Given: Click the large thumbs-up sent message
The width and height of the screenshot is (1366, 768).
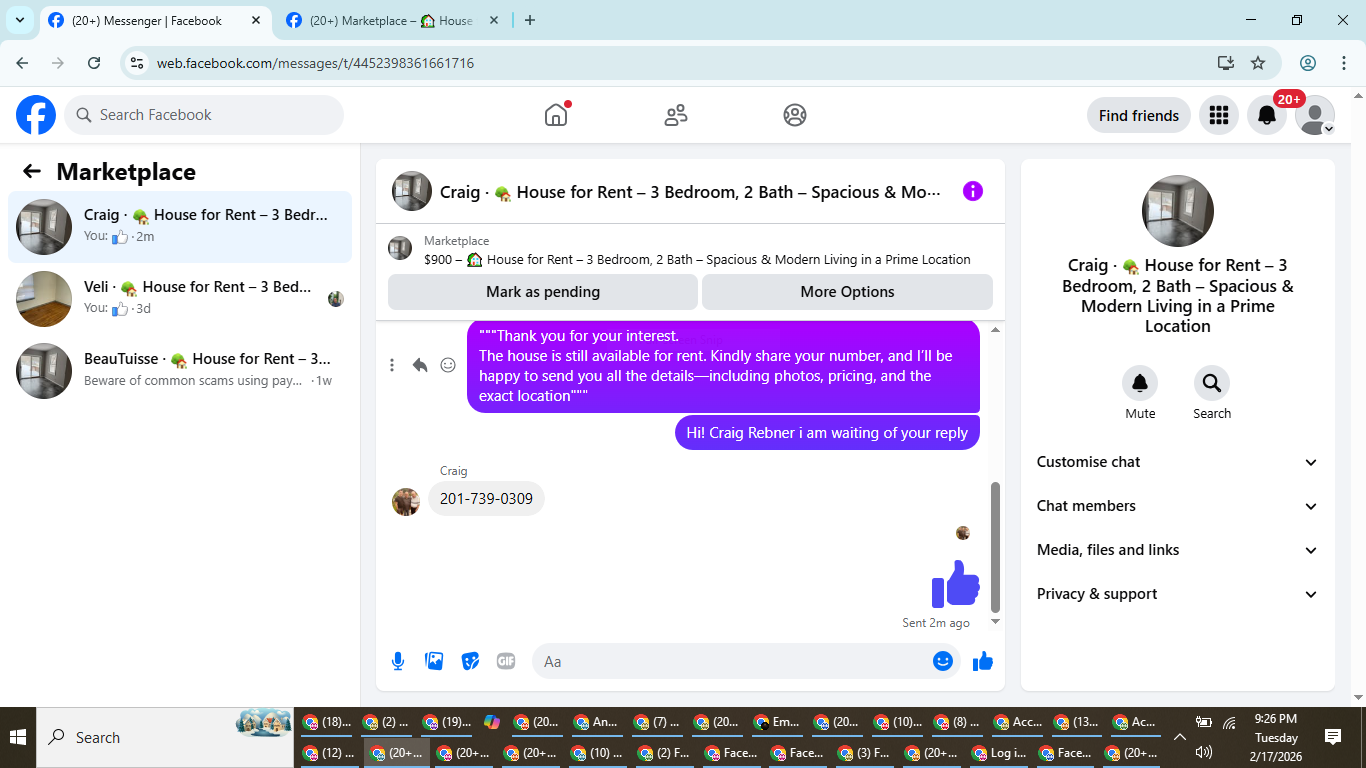Looking at the screenshot, I should [956, 583].
